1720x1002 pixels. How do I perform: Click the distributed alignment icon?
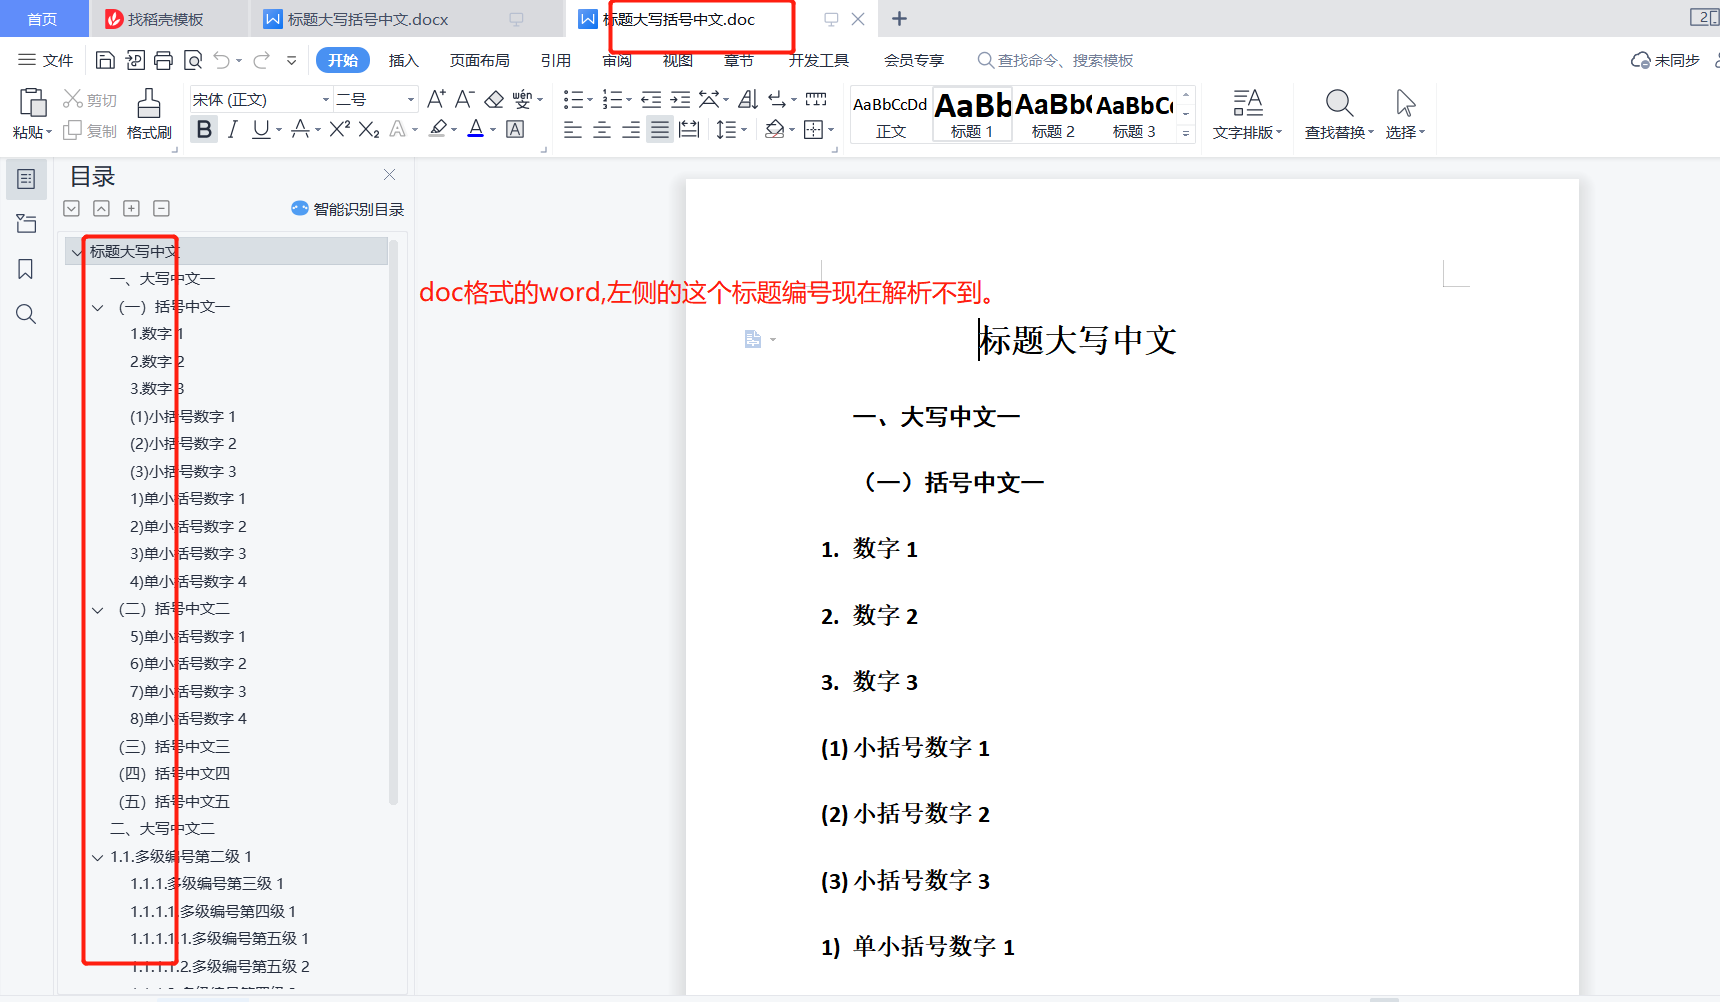tap(689, 129)
